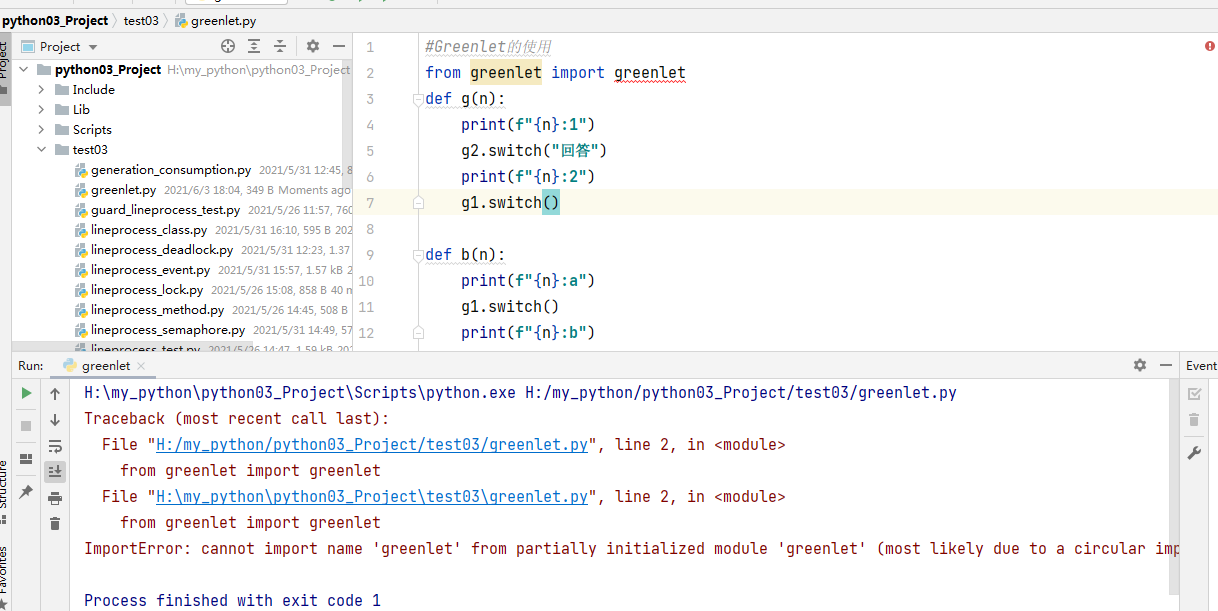1218x611 pixels.
Task: Select greenlet.py in the project tree
Action: pyautogui.click(x=123, y=190)
